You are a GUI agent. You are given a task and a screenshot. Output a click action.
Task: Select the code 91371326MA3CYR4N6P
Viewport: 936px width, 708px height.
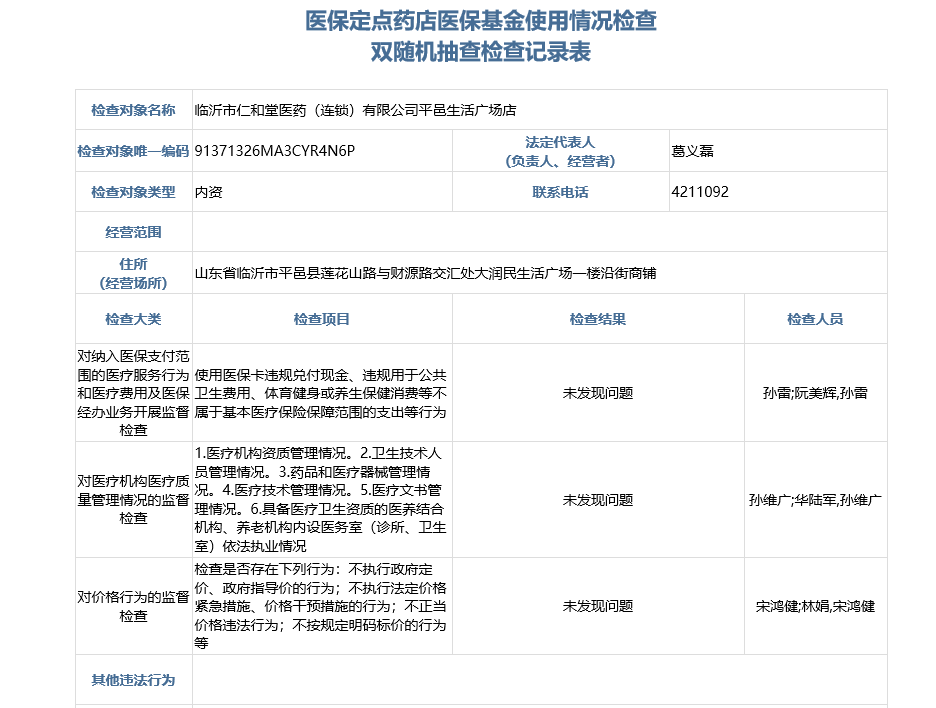tap(275, 151)
